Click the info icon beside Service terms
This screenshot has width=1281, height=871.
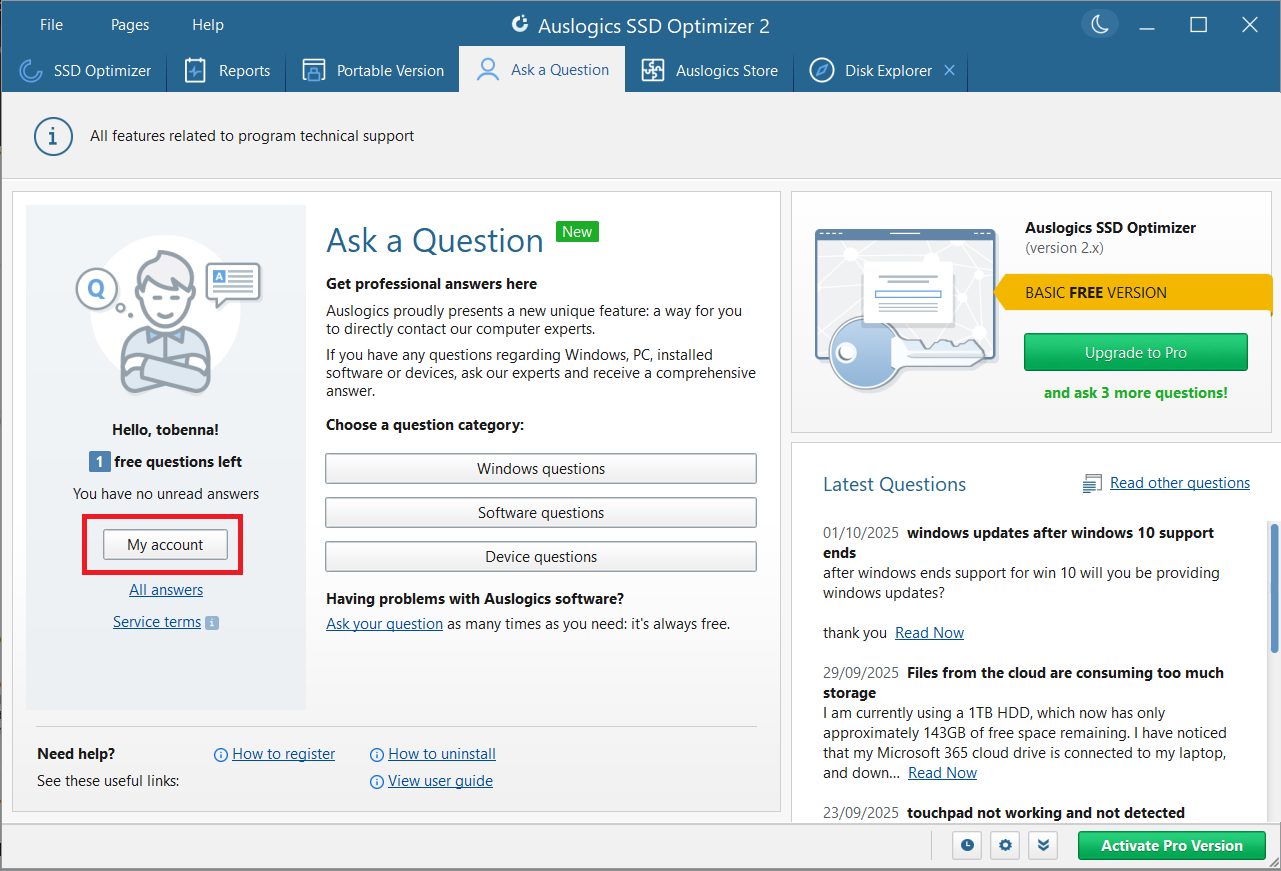coord(212,623)
